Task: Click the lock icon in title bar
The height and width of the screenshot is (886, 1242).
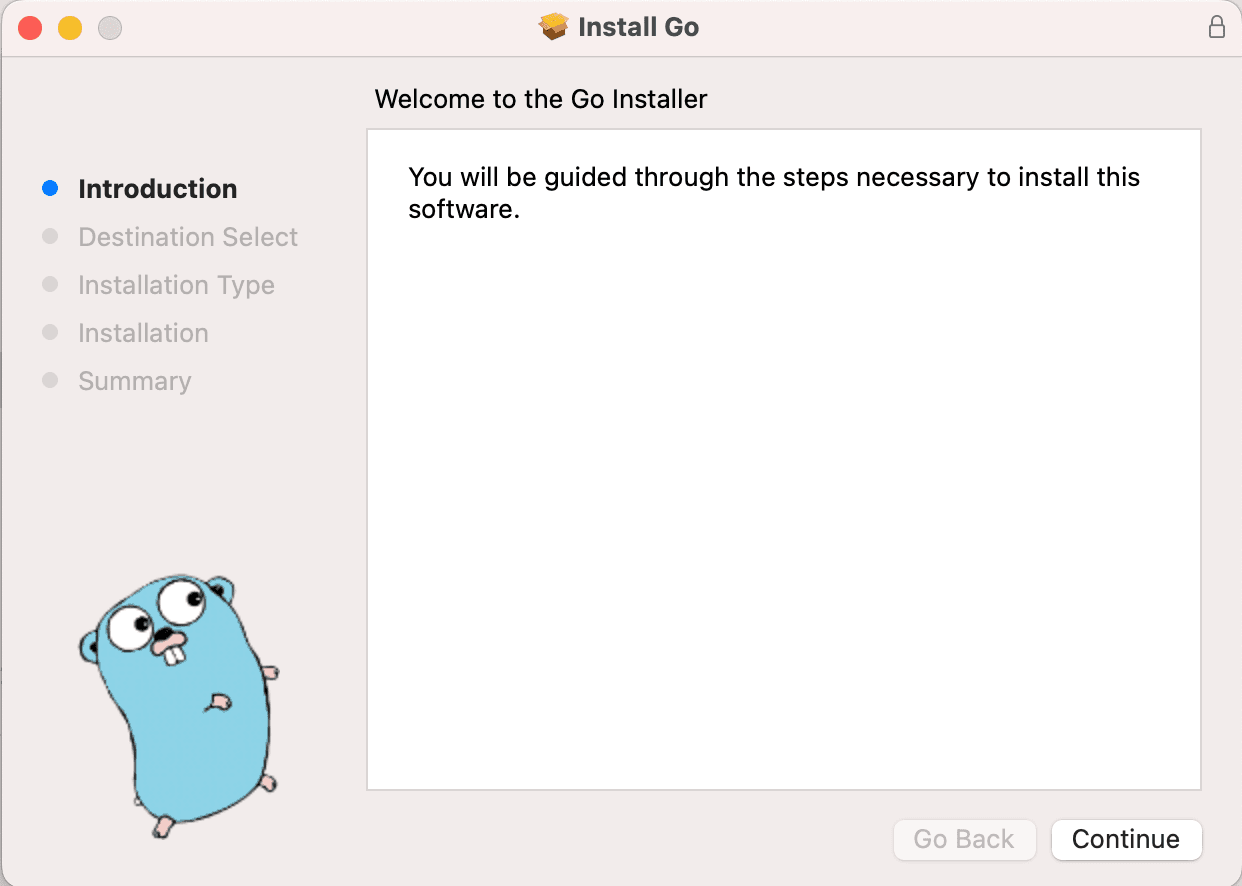Action: (1216, 27)
